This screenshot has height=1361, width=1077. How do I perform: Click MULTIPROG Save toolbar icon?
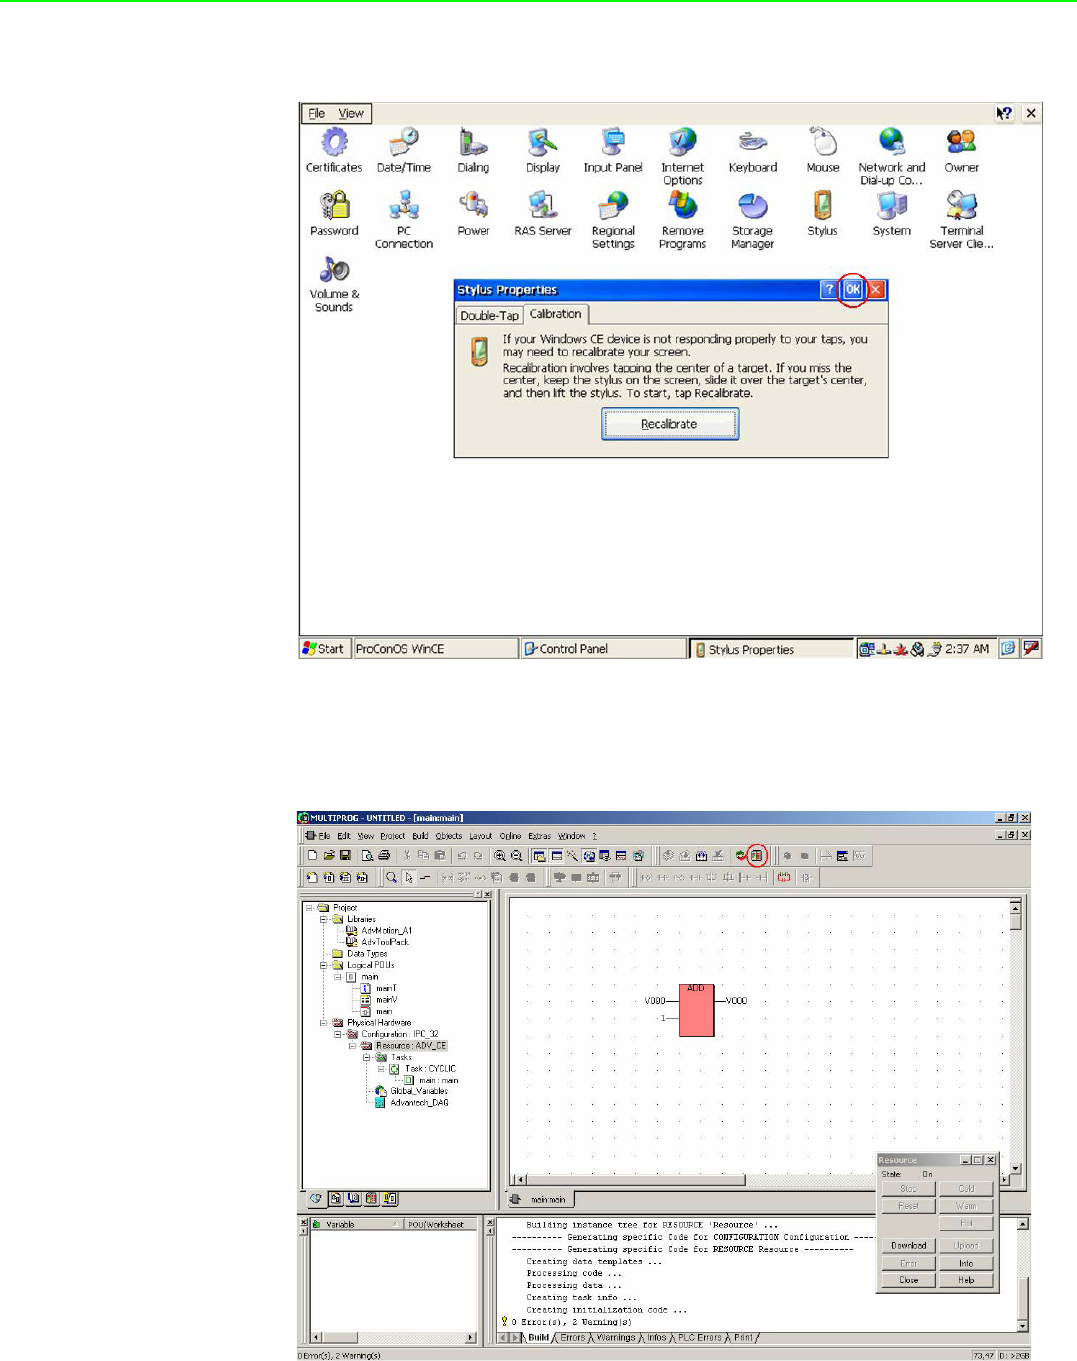coord(345,856)
